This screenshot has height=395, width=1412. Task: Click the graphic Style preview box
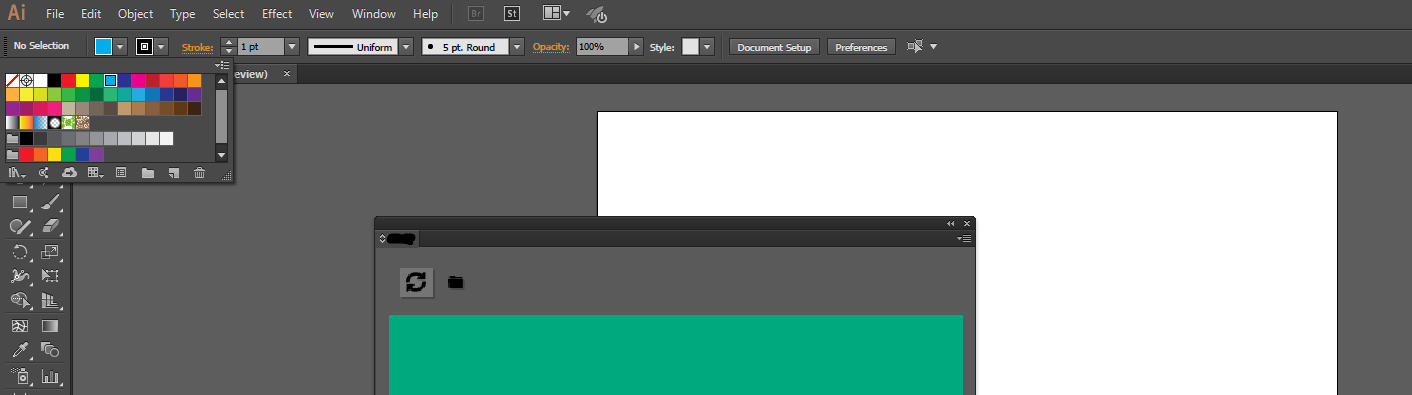point(690,47)
